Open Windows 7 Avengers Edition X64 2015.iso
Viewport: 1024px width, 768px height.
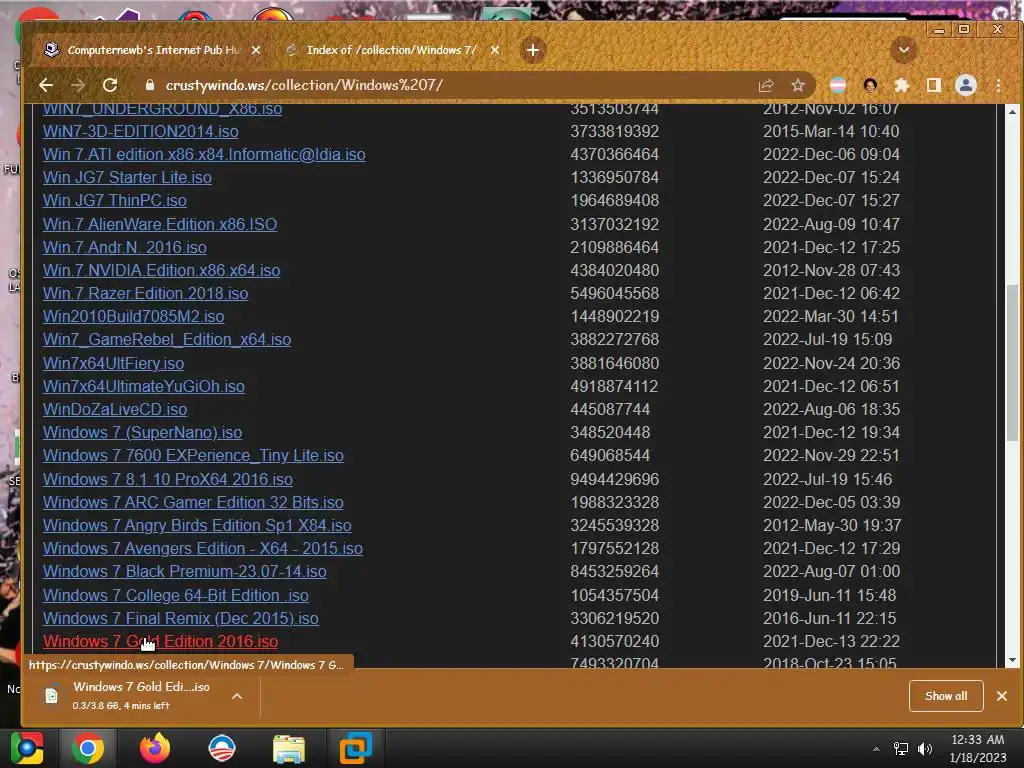click(x=202, y=549)
